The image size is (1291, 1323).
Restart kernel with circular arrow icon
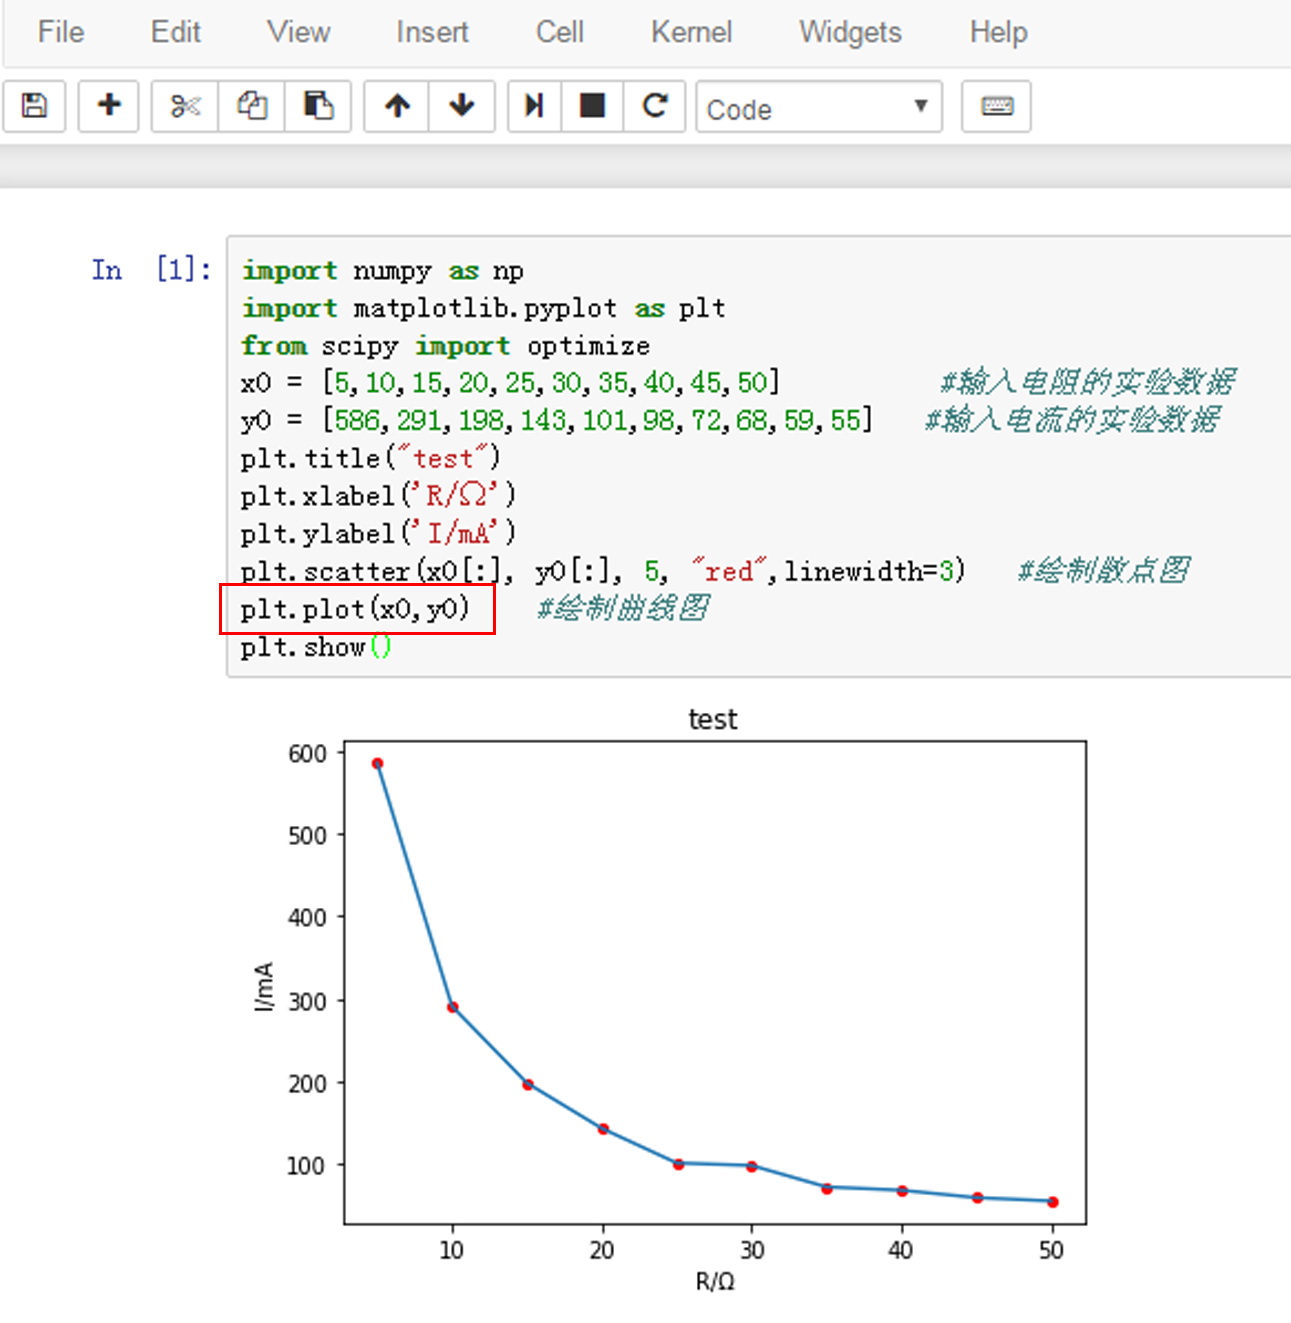[655, 106]
